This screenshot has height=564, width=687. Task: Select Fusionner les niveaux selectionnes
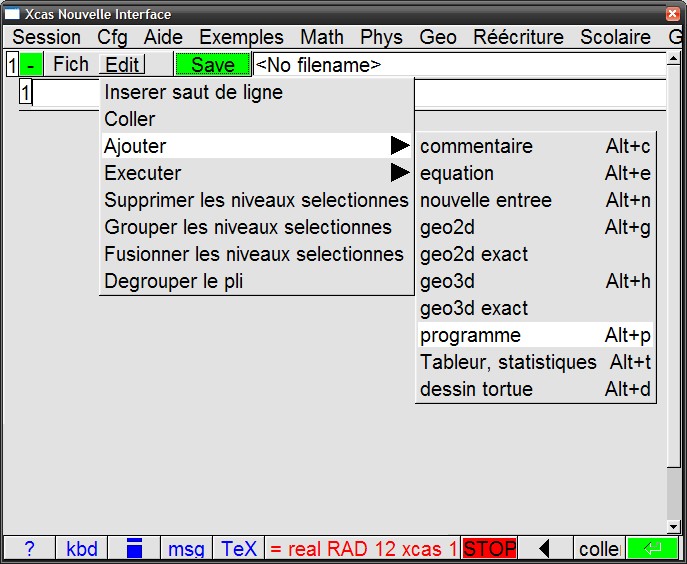coord(256,254)
